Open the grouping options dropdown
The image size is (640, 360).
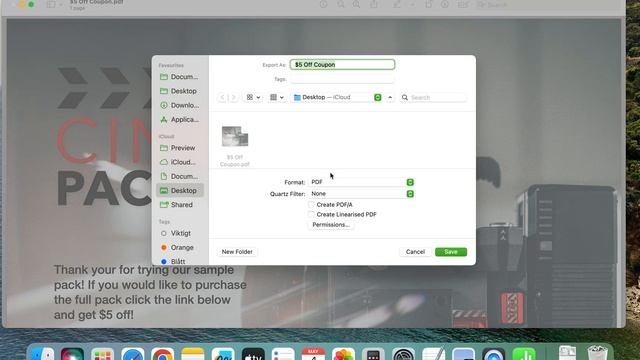277,97
